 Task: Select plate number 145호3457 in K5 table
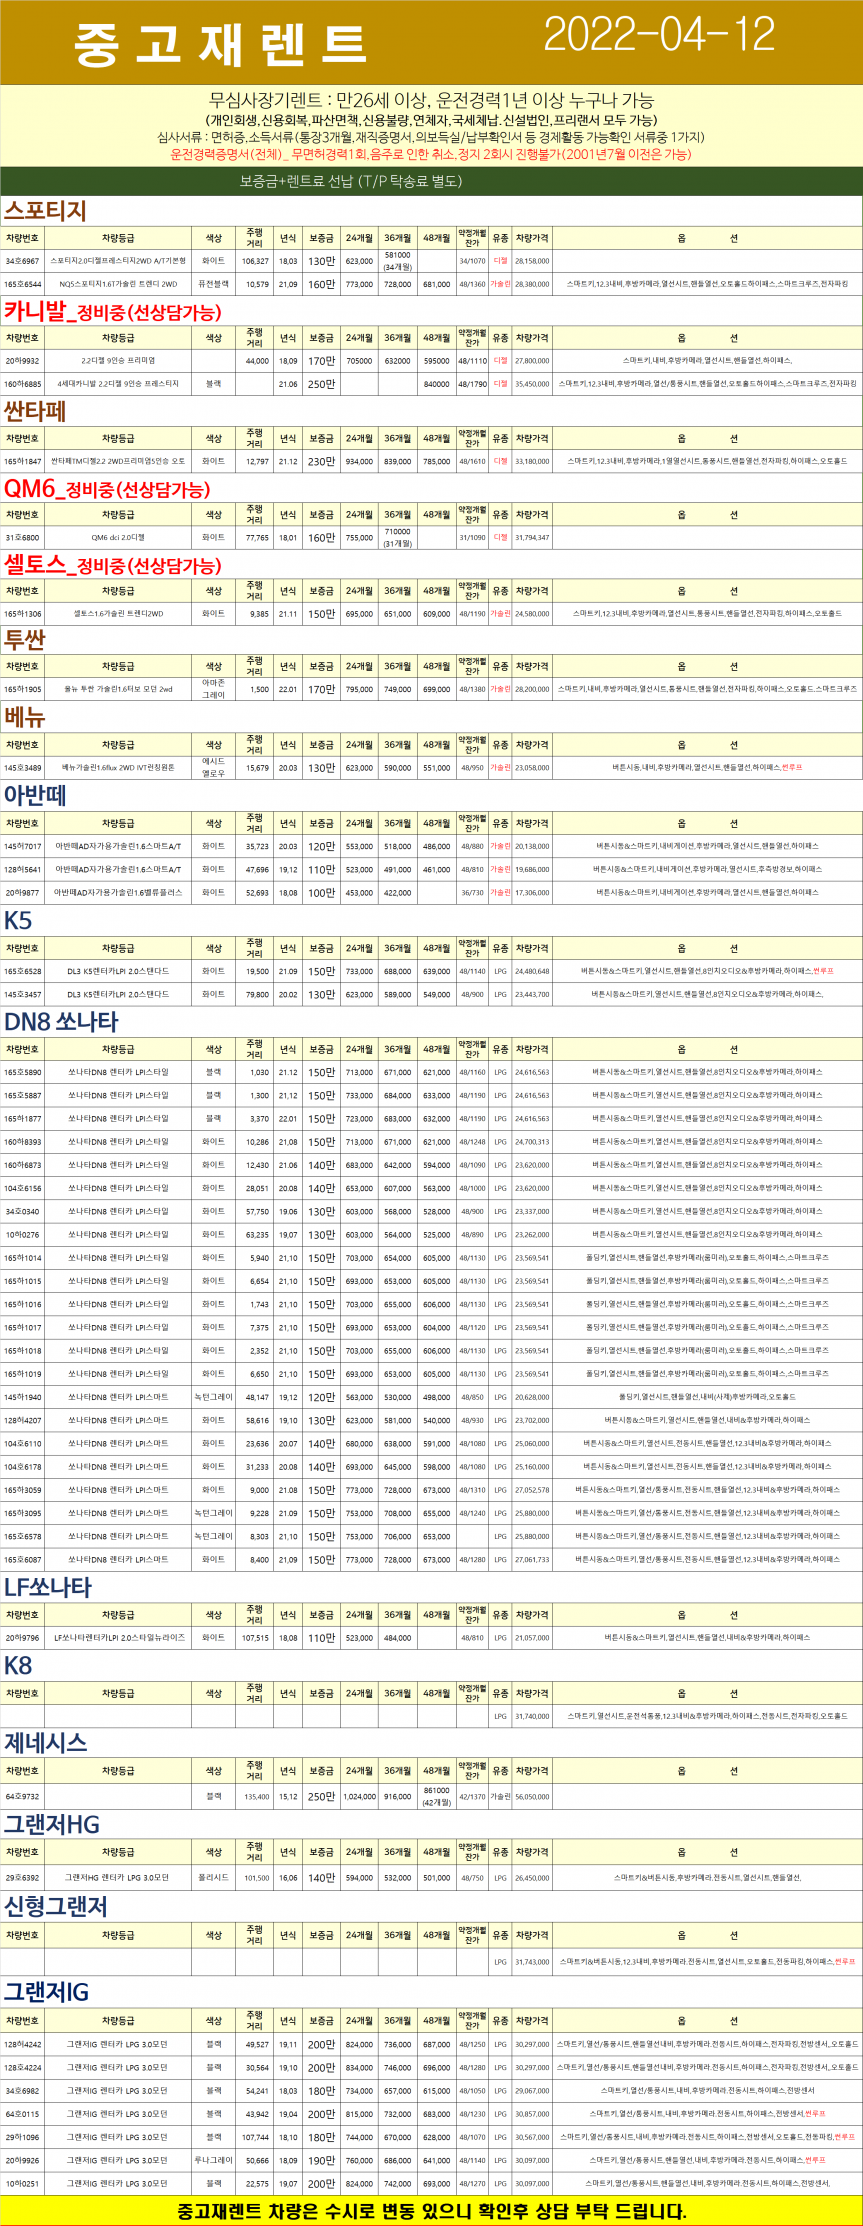(22, 994)
